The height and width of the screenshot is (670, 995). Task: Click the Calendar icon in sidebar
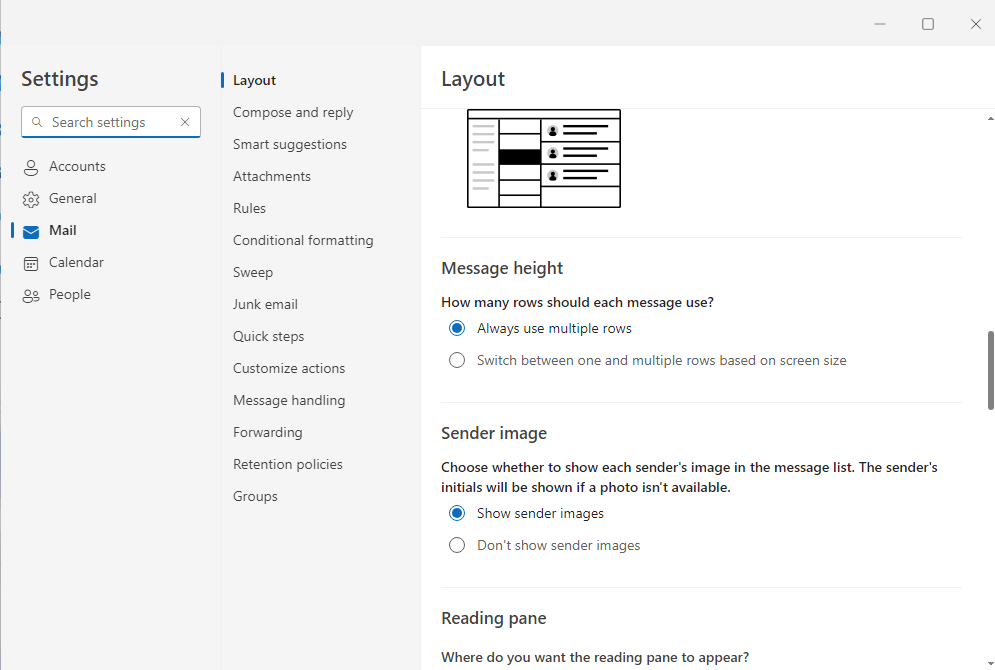tap(30, 264)
